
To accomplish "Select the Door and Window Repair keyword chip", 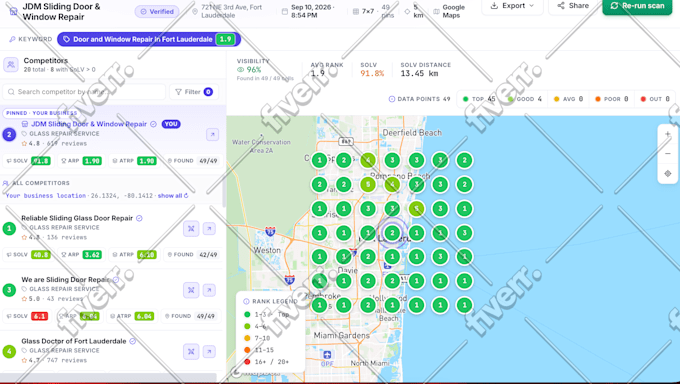I will 149,39.
